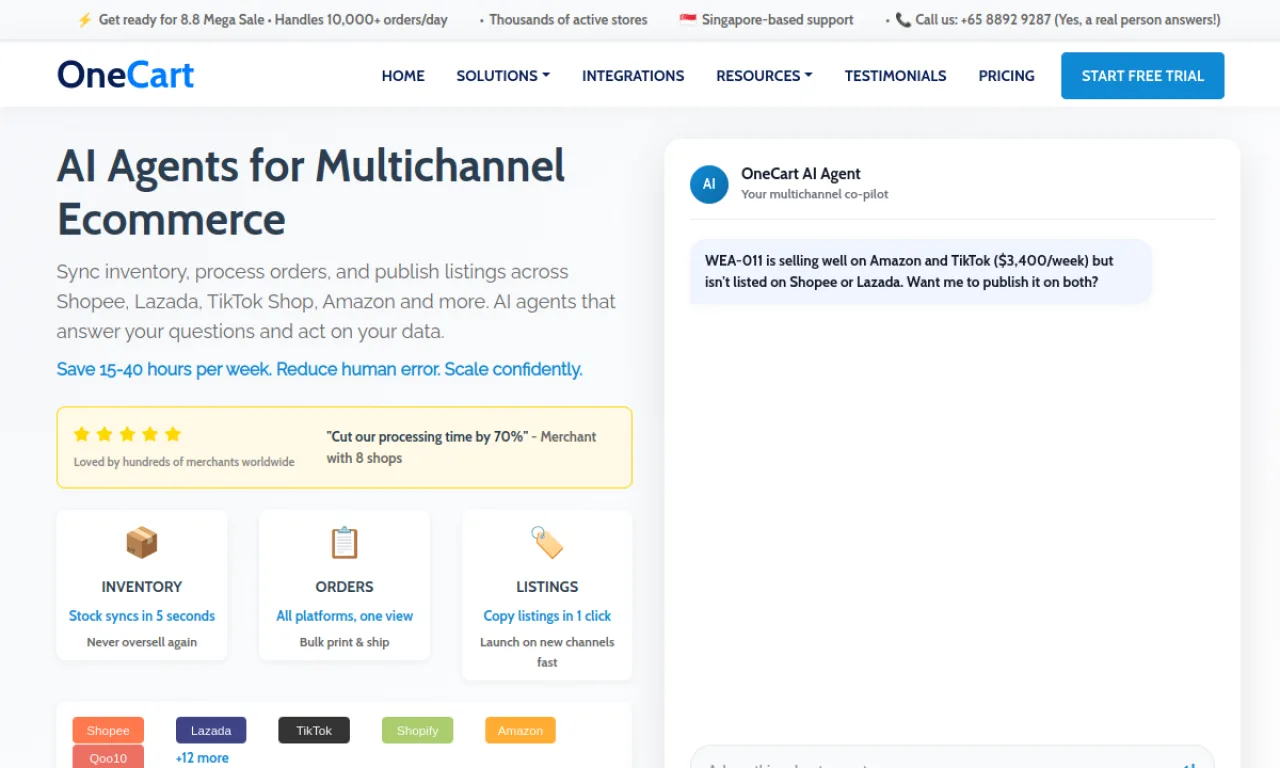Click the INVENTORY card heading
The image size is (1280, 768).
142,587
